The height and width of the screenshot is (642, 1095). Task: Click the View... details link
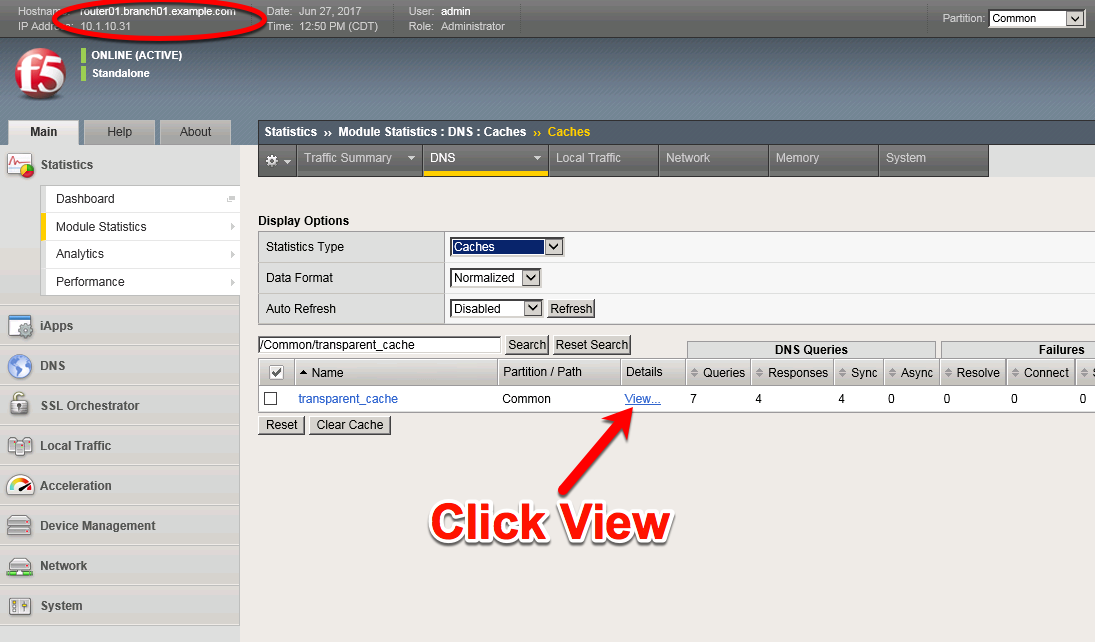tap(642, 399)
